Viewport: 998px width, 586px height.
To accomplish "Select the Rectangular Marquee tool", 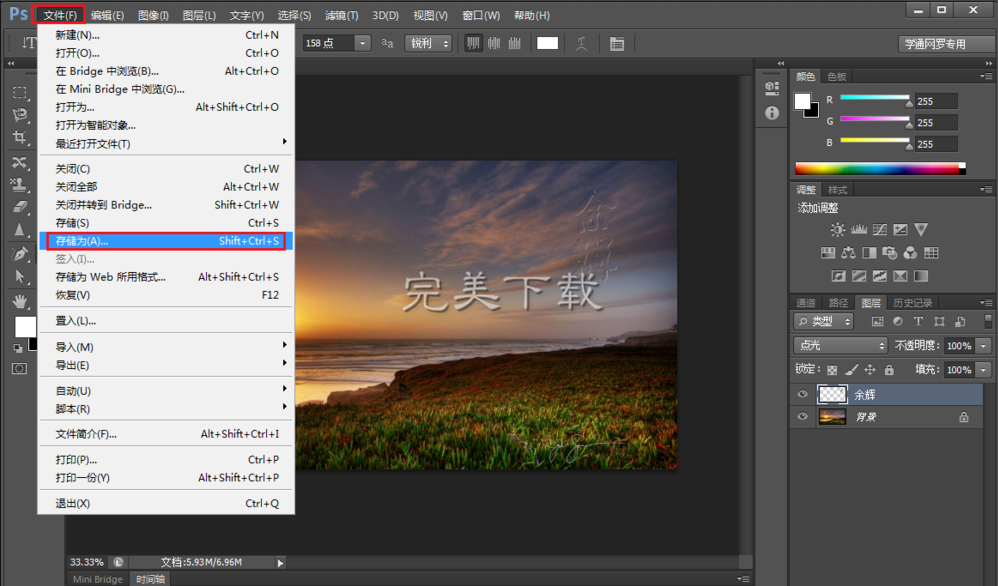I will point(19,92).
